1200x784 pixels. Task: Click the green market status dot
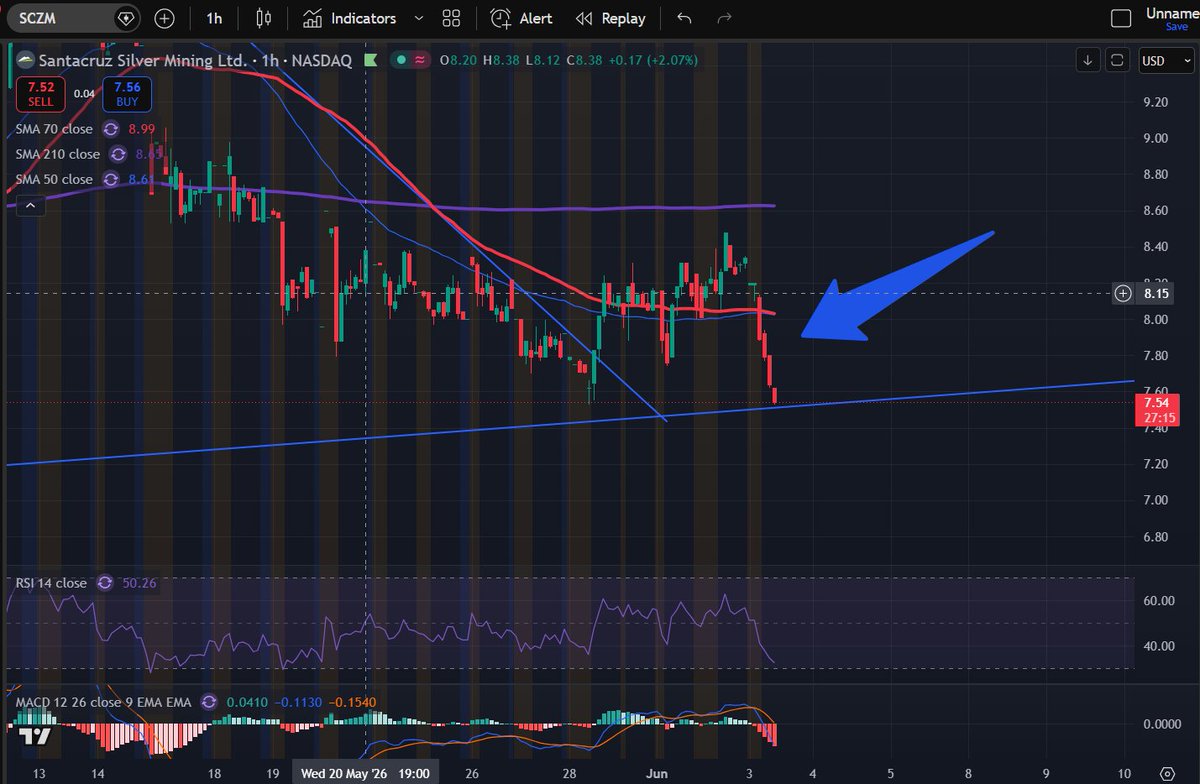401,60
